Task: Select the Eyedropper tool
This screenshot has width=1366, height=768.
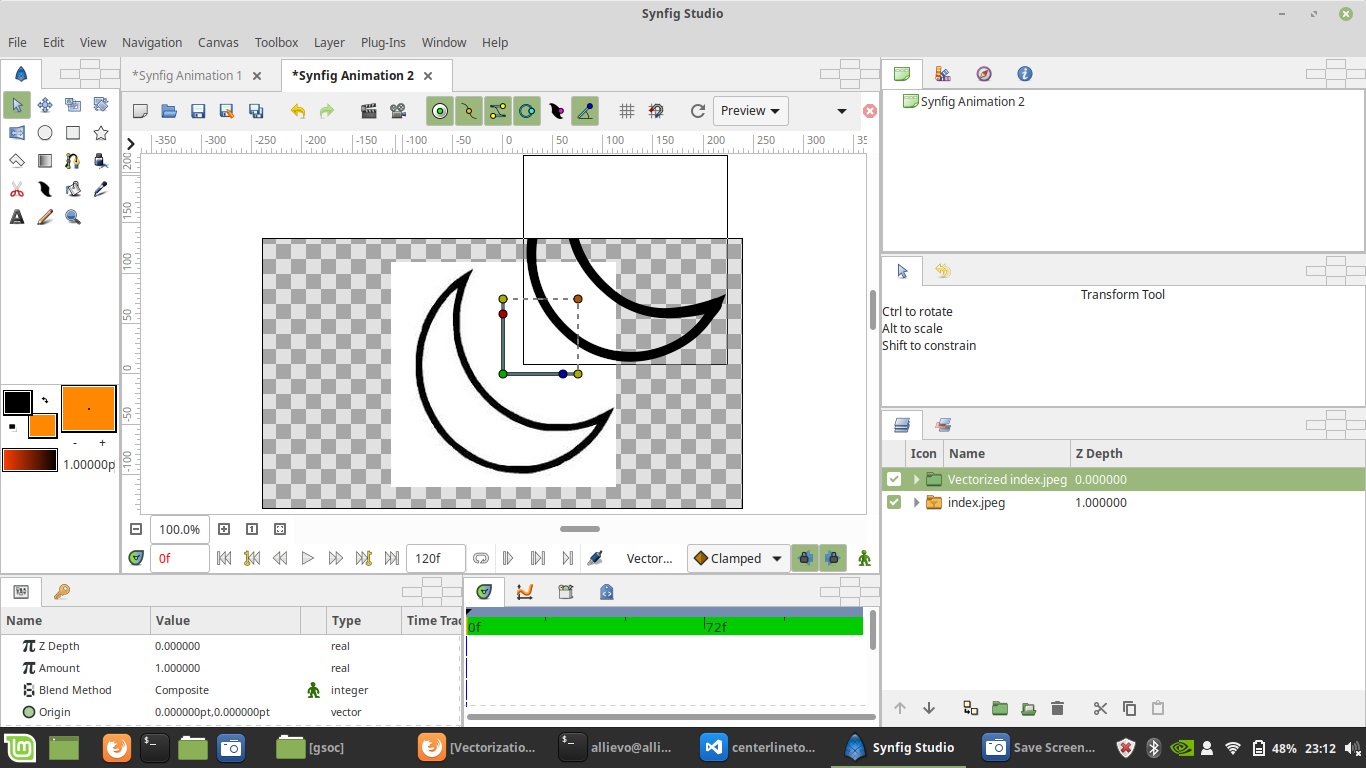Action: 100,188
